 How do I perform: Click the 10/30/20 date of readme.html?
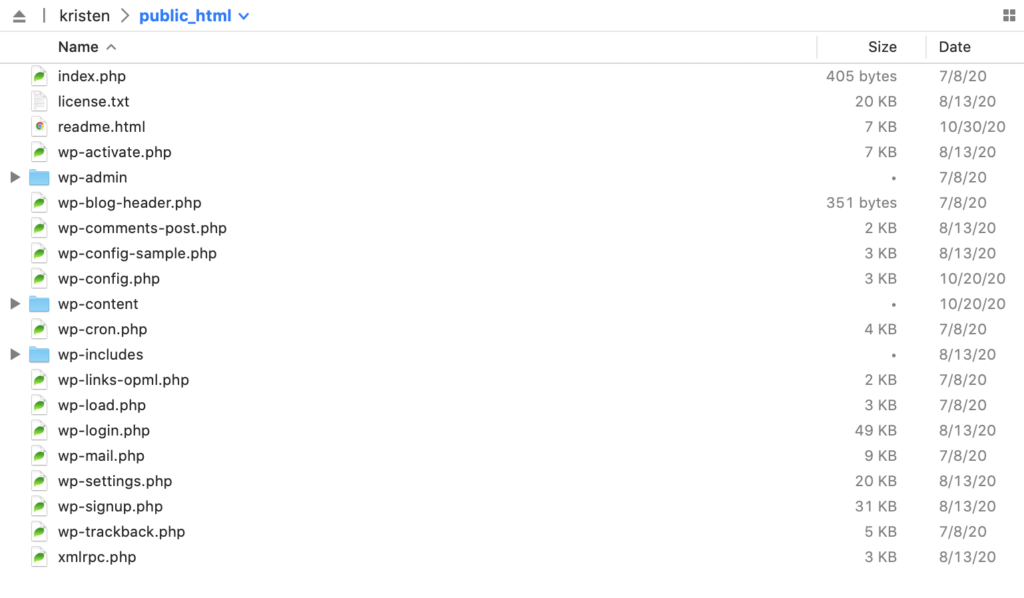click(x=972, y=127)
